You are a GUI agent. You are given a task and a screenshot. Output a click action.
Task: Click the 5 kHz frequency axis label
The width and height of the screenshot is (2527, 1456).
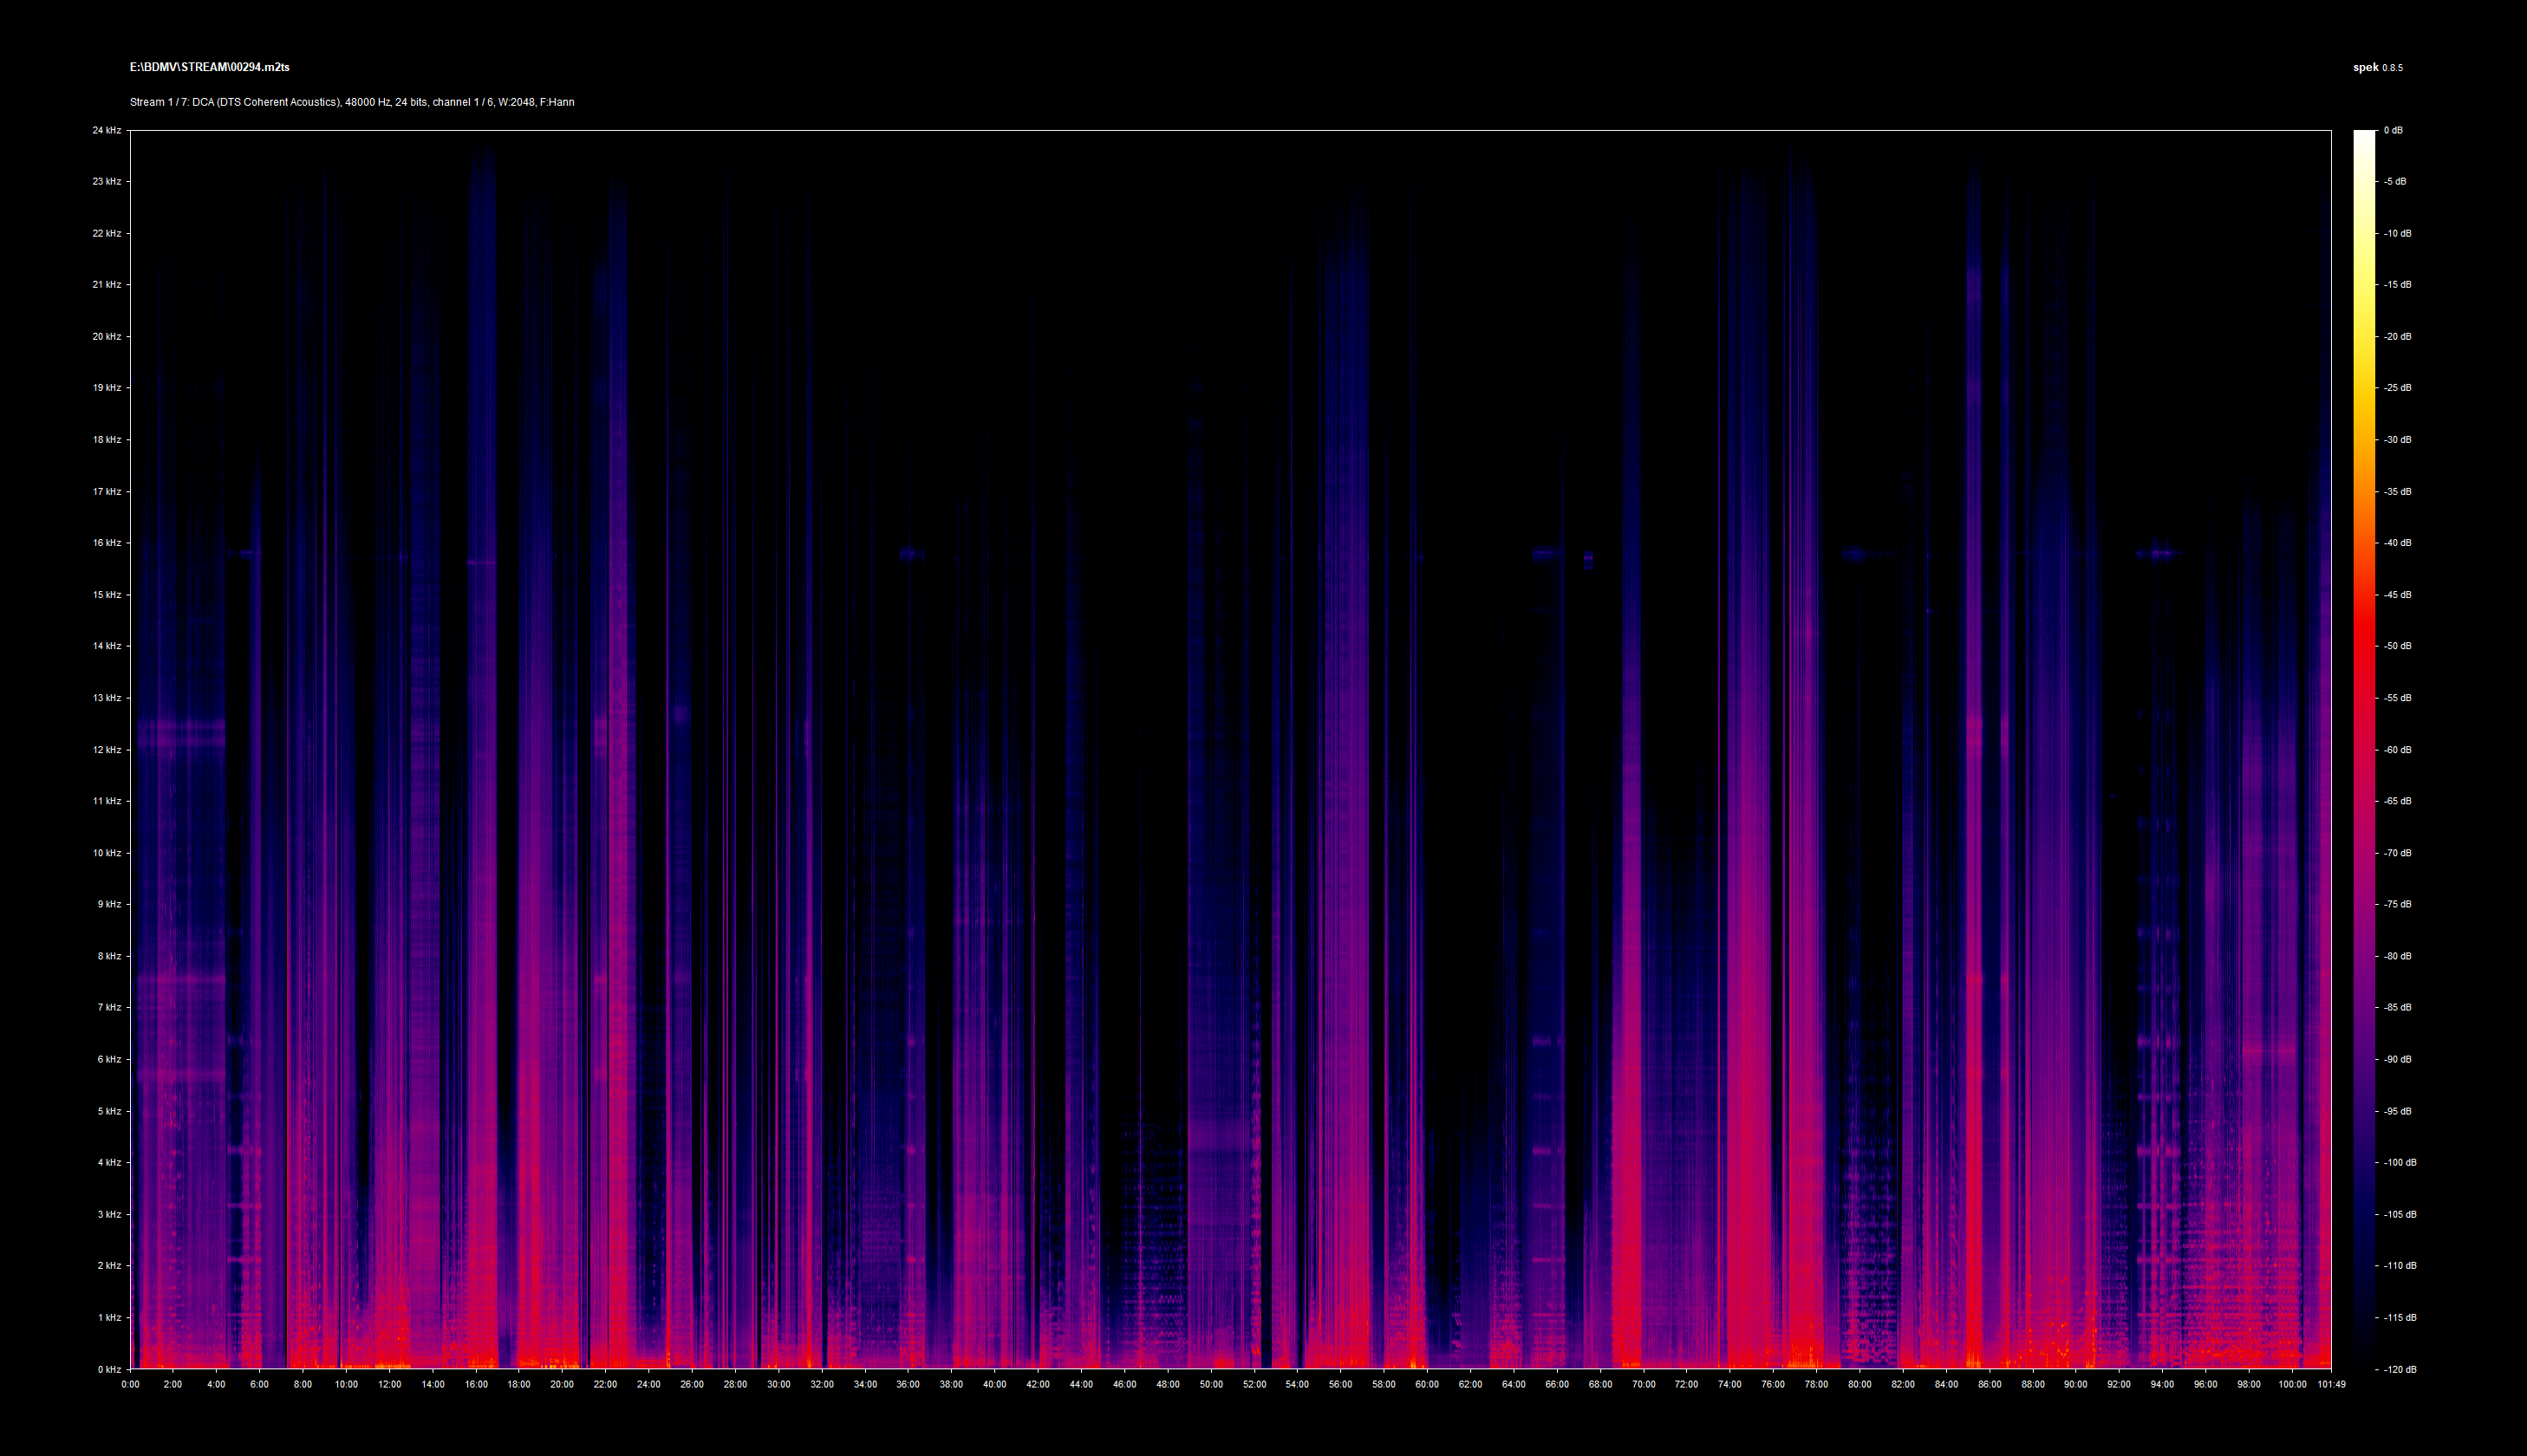point(109,1111)
